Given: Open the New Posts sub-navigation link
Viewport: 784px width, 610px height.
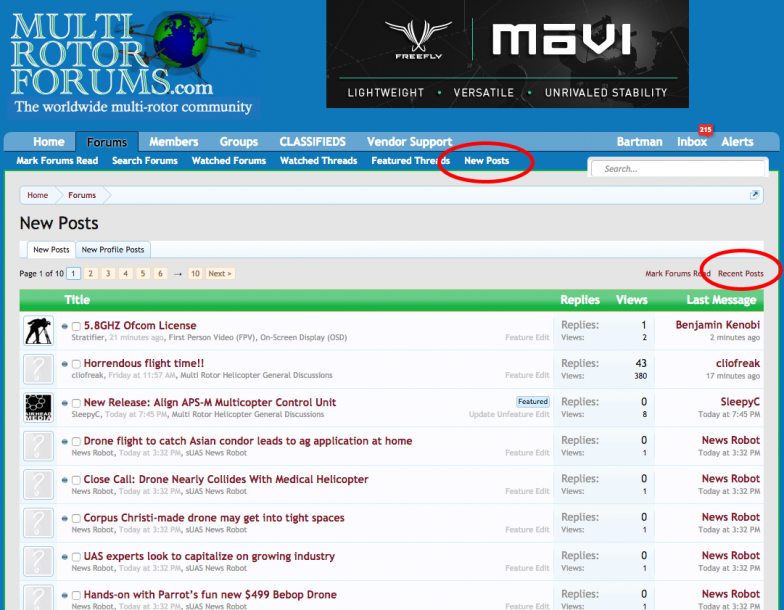Looking at the screenshot, I should click(486, 161).
